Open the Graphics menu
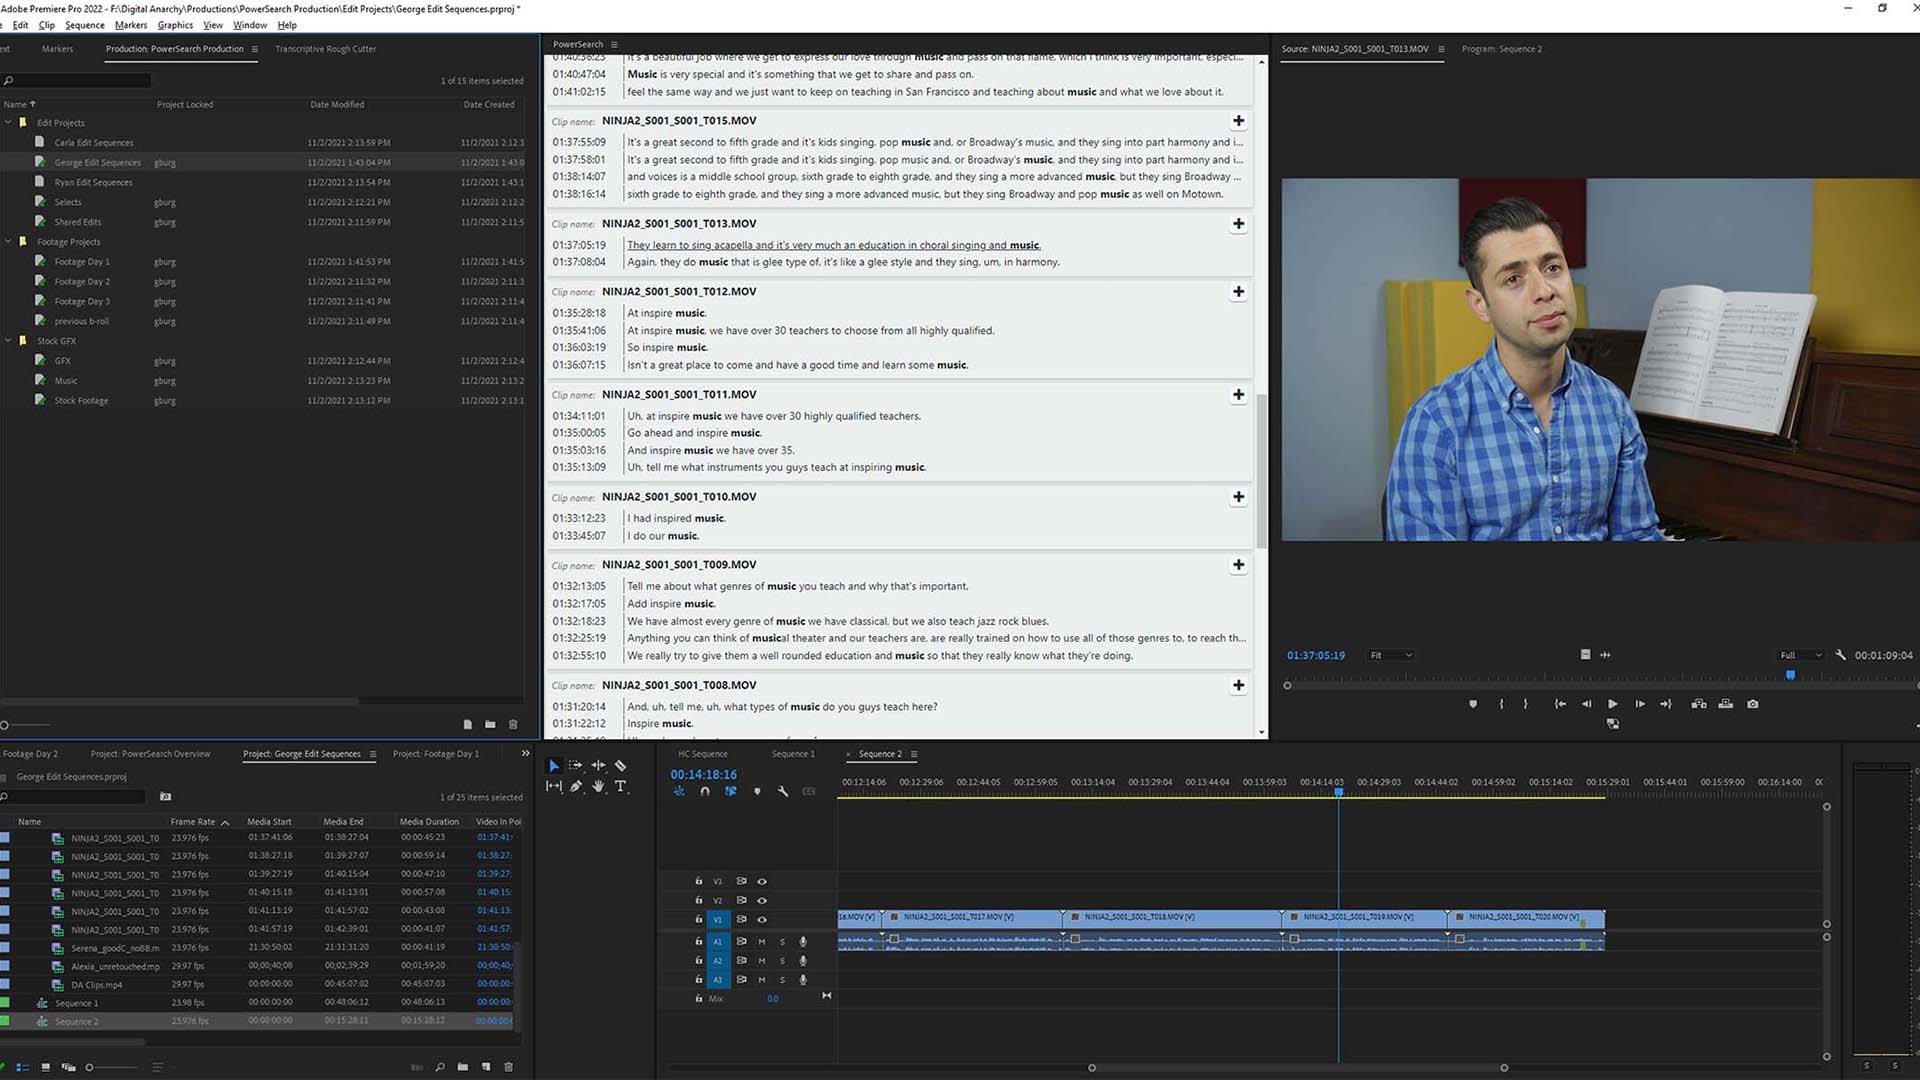 [x=175, y=25]
